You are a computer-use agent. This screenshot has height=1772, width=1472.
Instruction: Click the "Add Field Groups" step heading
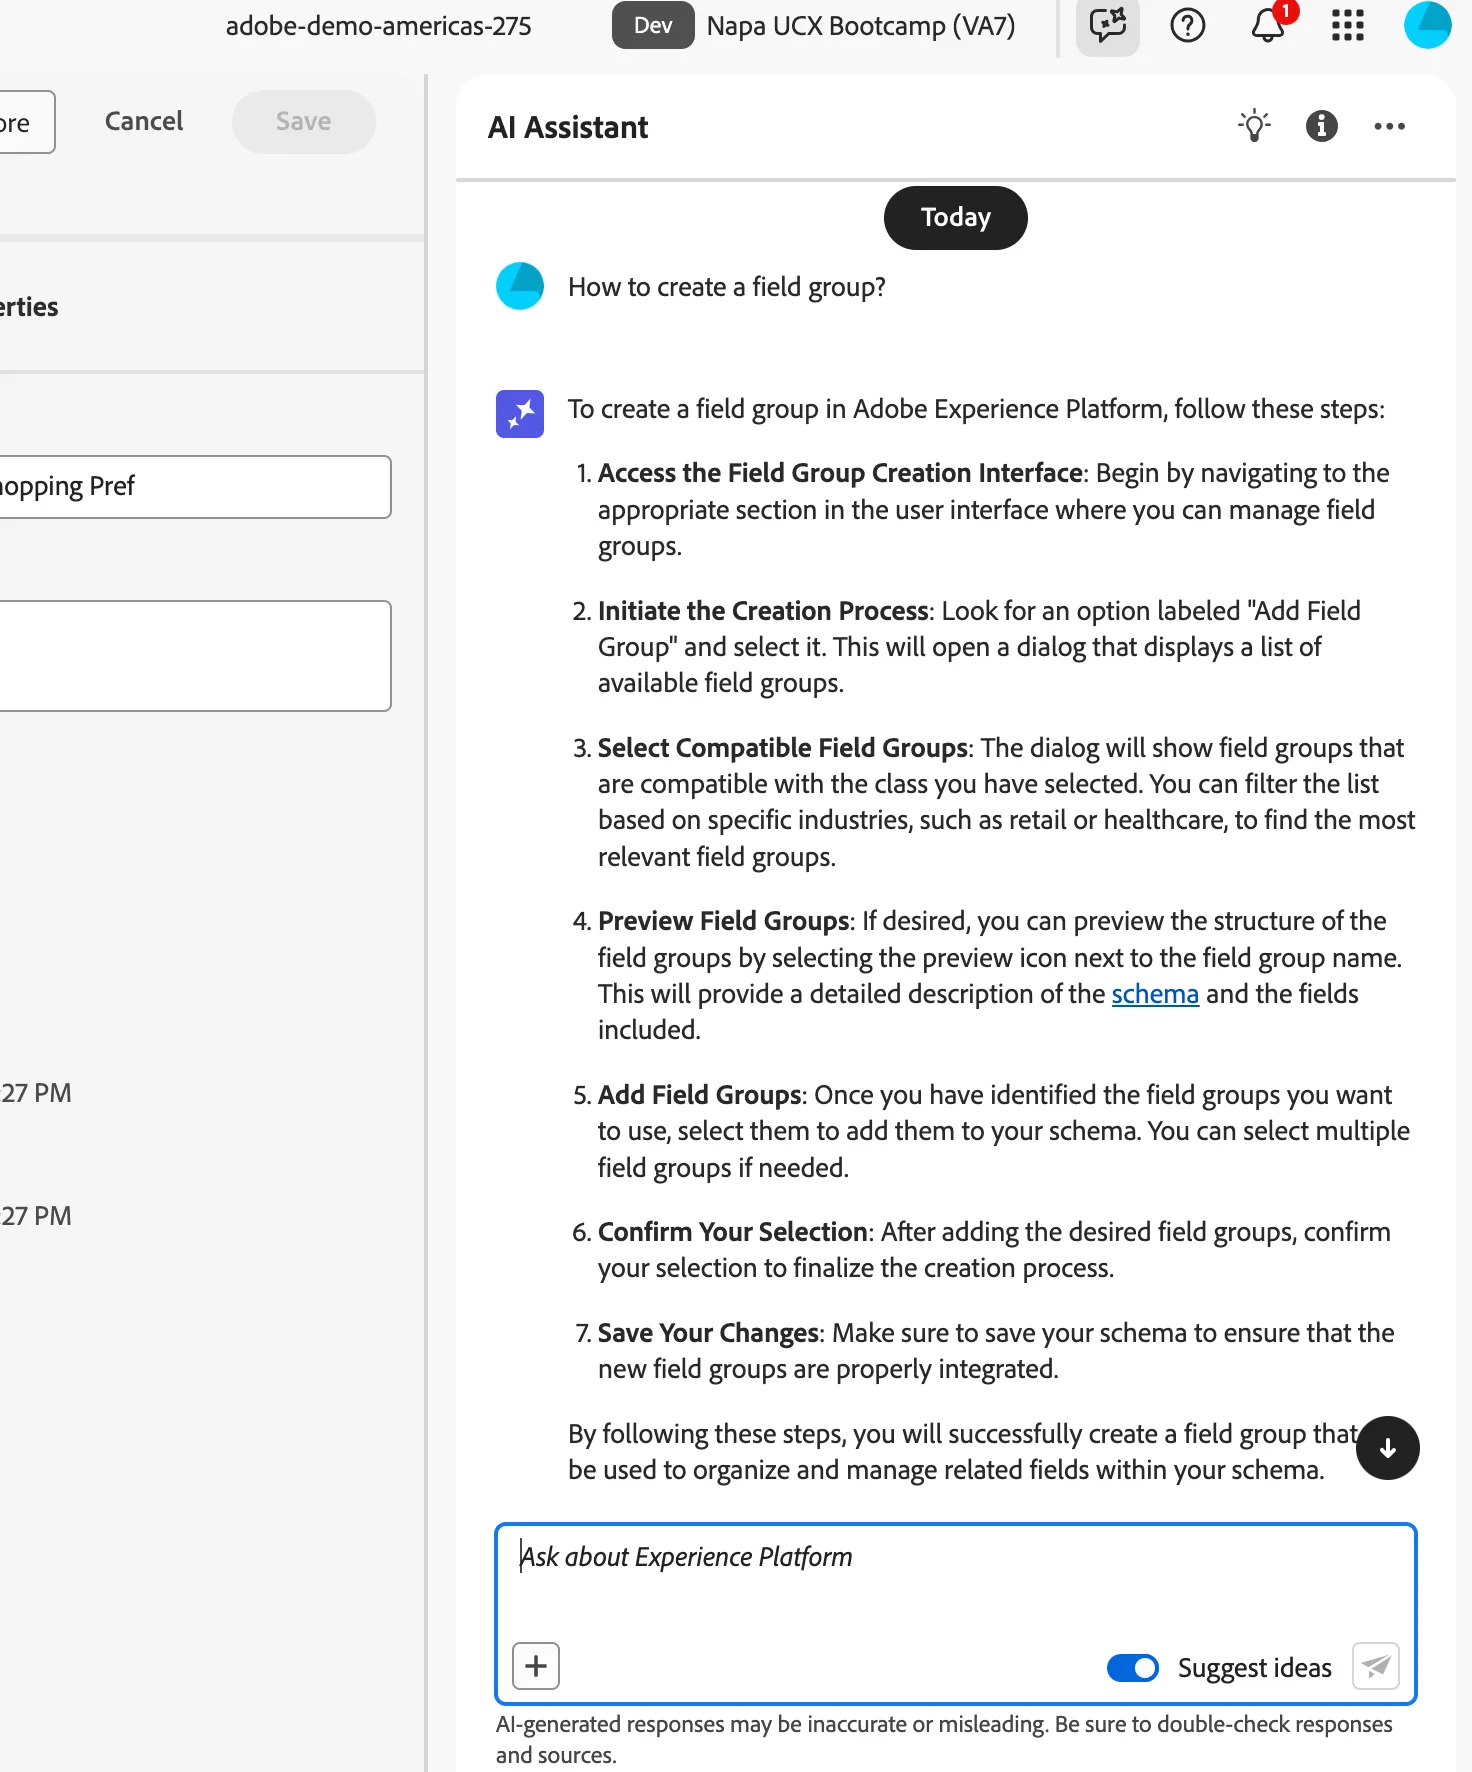[700, 1095]
